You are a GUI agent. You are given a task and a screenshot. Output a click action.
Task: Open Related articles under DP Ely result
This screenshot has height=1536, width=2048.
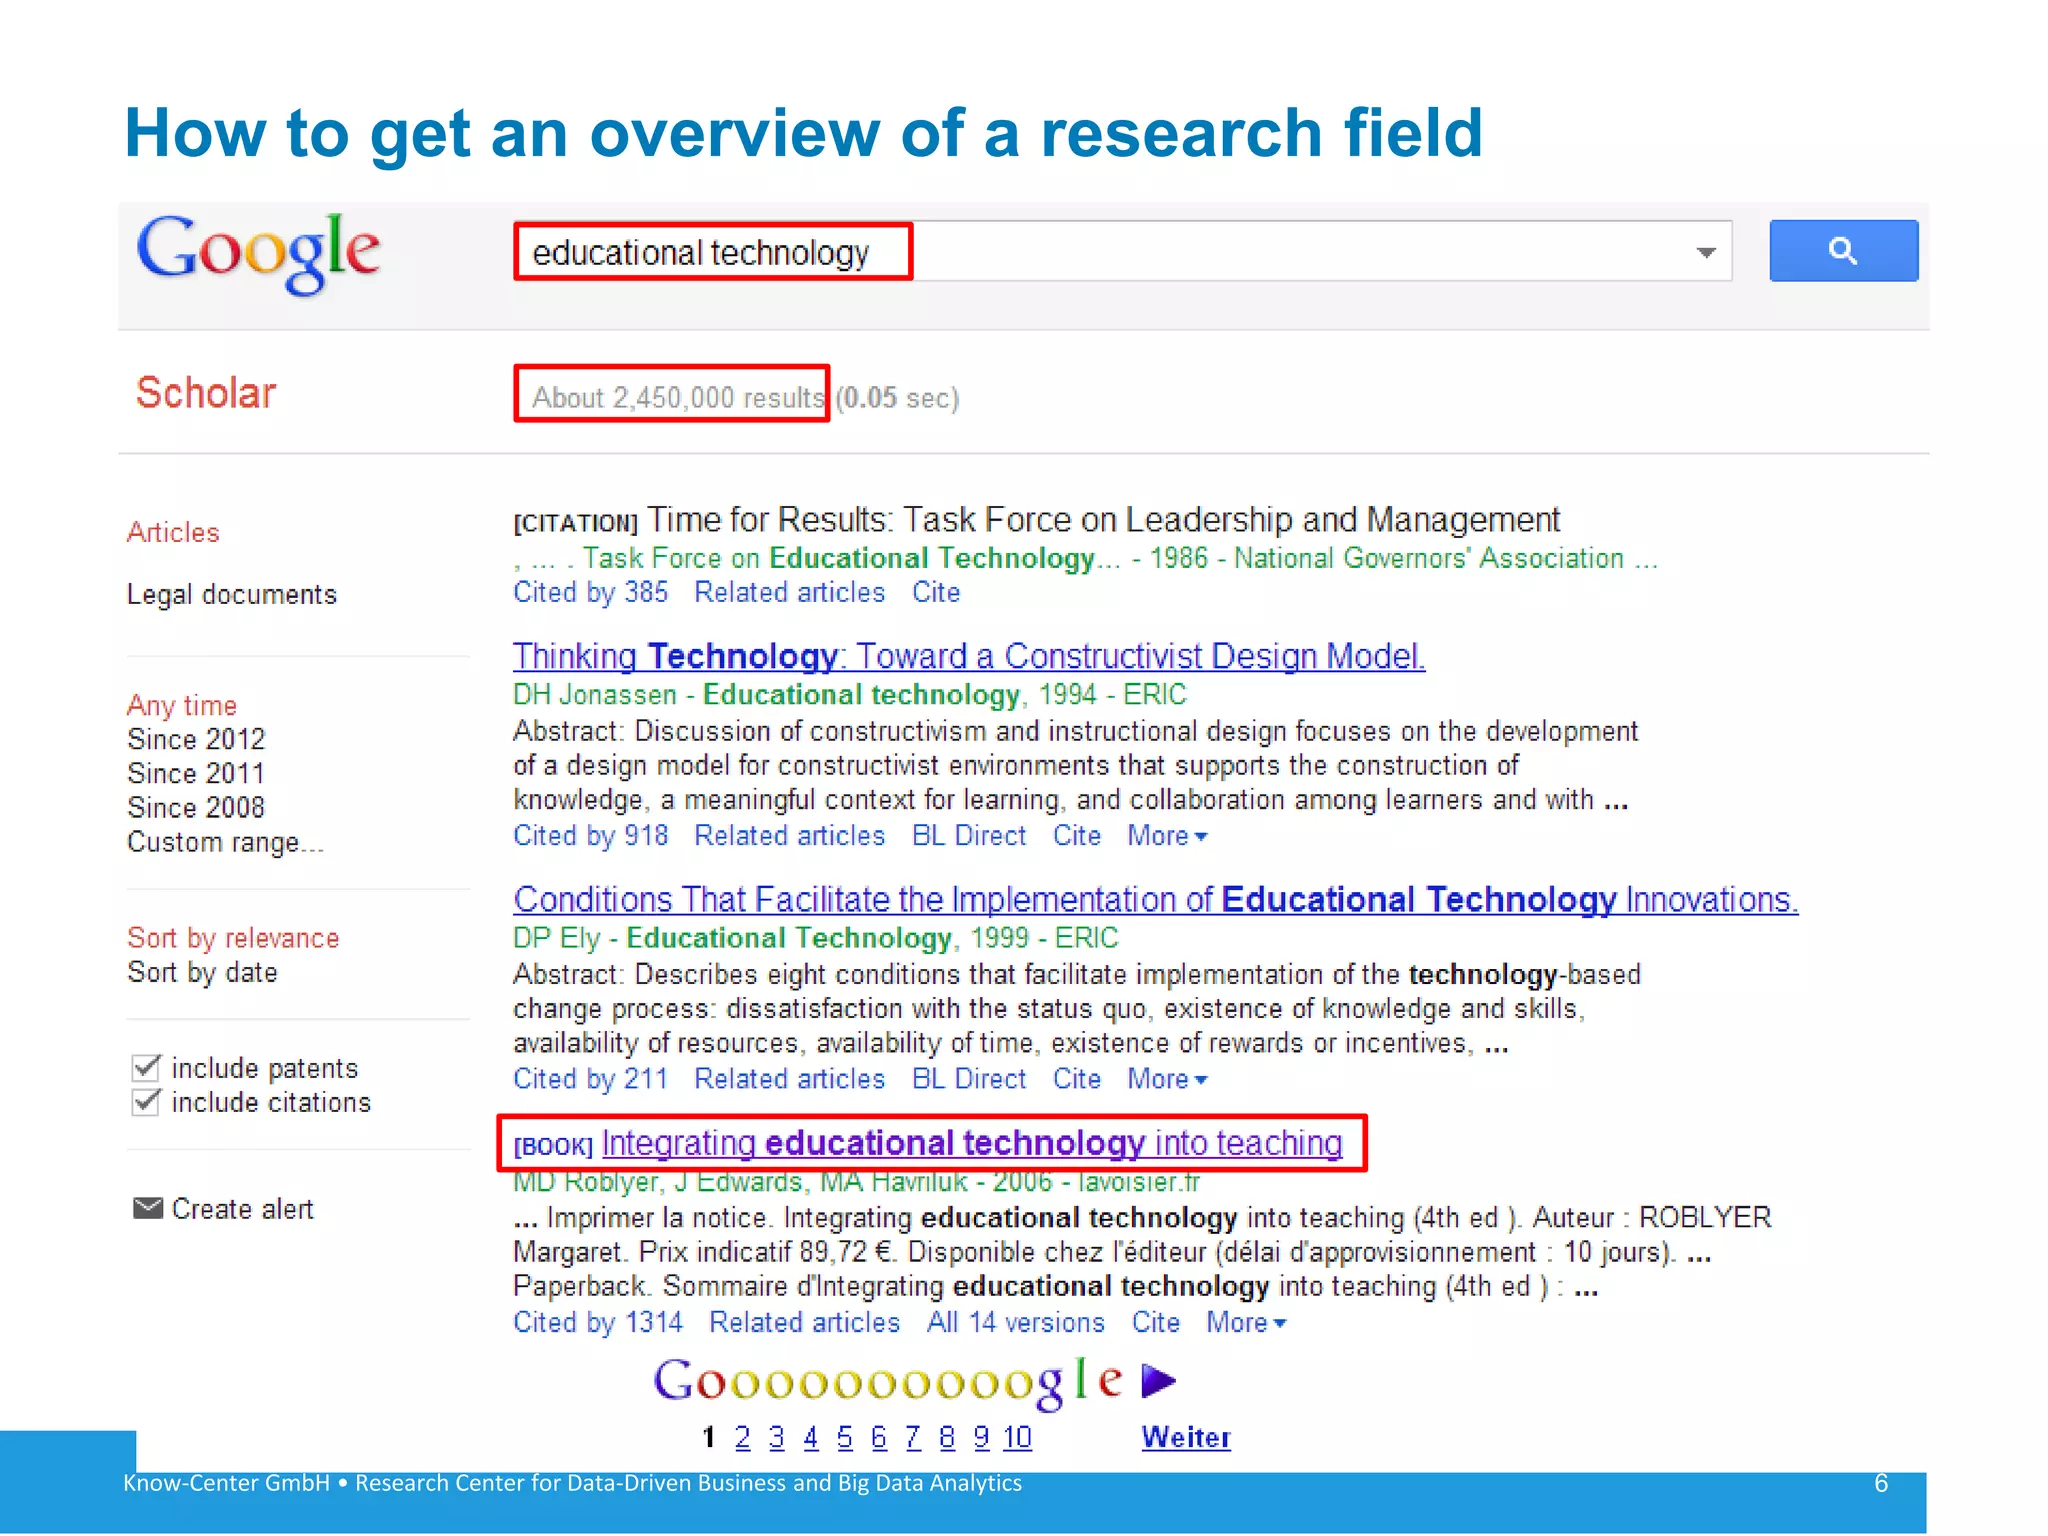pyautogui.click(x=790, y=1079)
